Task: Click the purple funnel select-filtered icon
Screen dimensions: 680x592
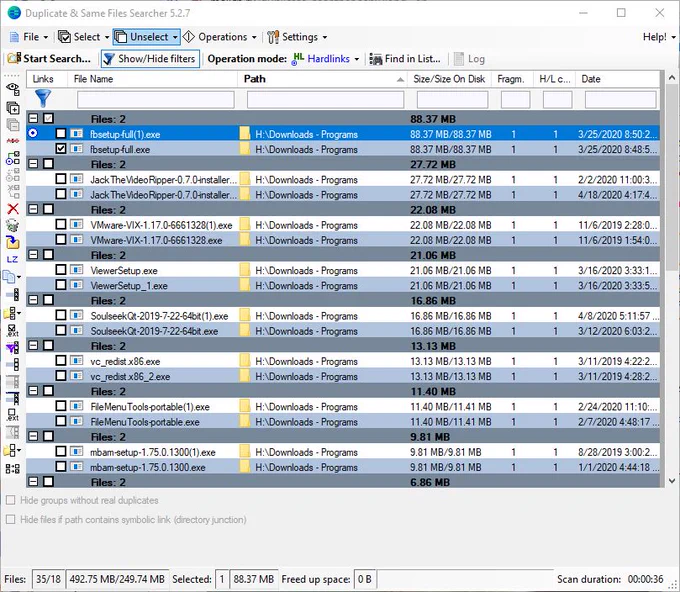Action: [x=13, y=347]
